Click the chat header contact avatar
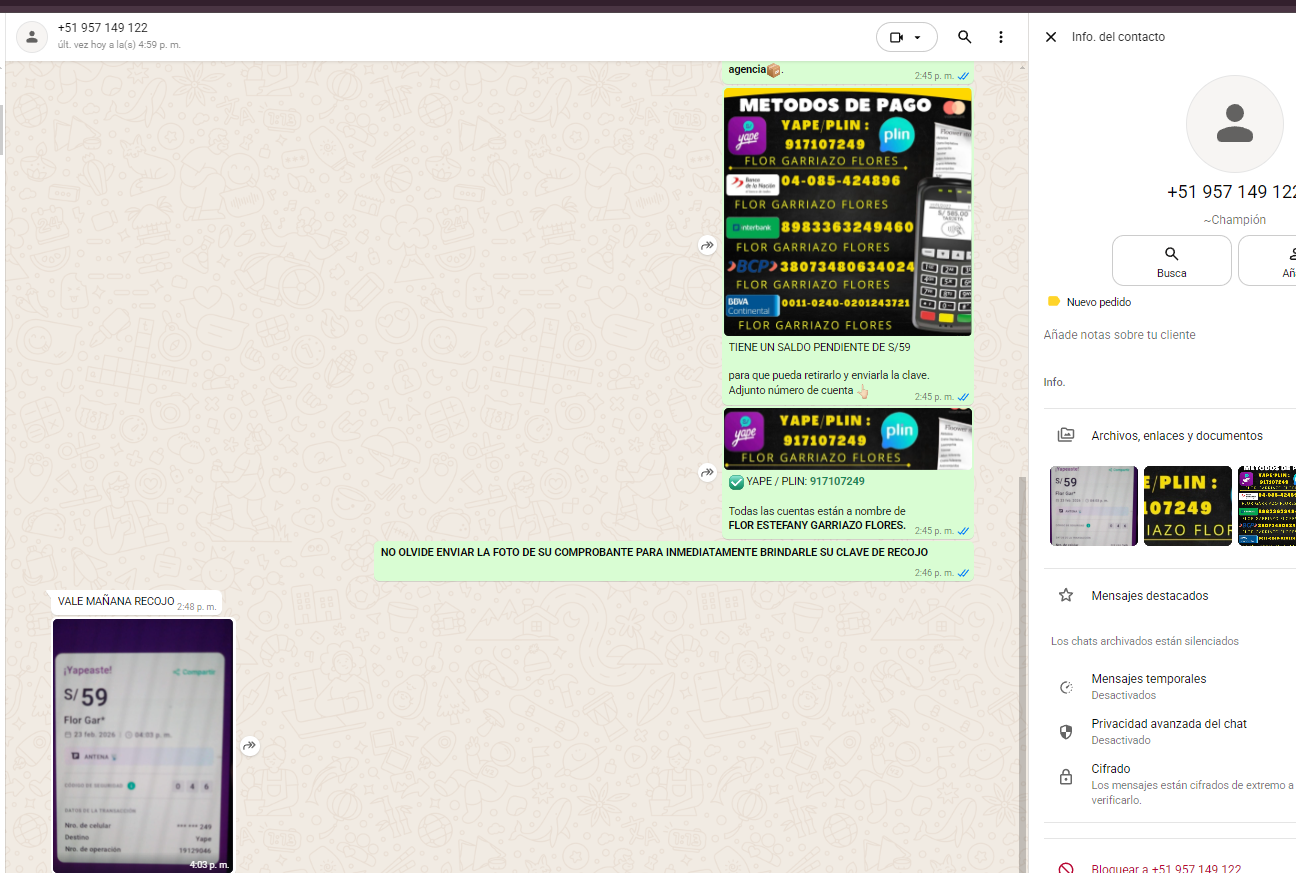1296x873 pixels. pos(32,37)
